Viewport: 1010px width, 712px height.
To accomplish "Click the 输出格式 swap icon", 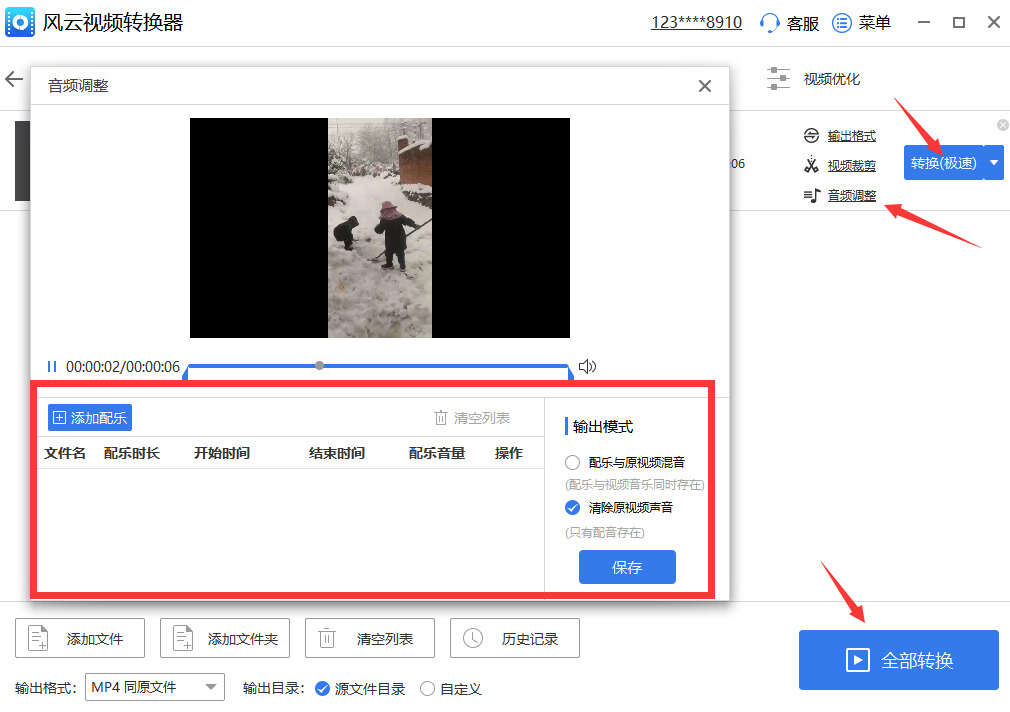I will point(811,135).
